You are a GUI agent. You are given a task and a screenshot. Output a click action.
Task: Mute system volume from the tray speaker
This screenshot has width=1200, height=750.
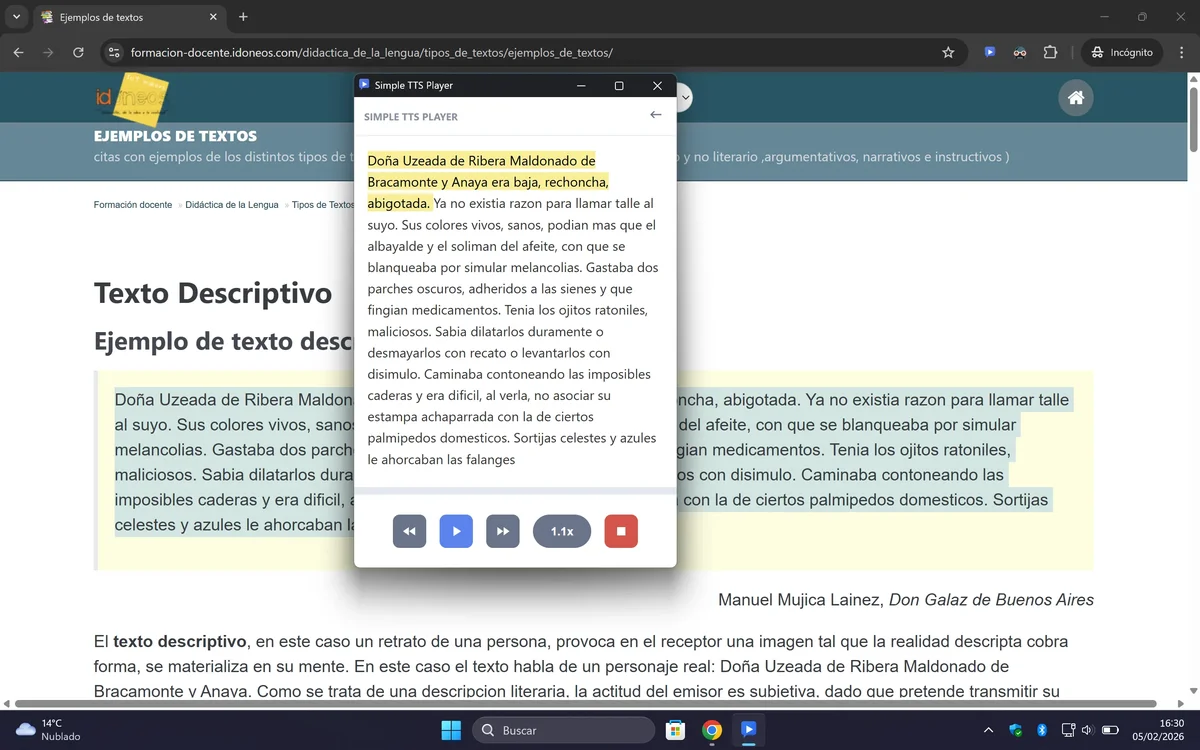coord(1090,730)
